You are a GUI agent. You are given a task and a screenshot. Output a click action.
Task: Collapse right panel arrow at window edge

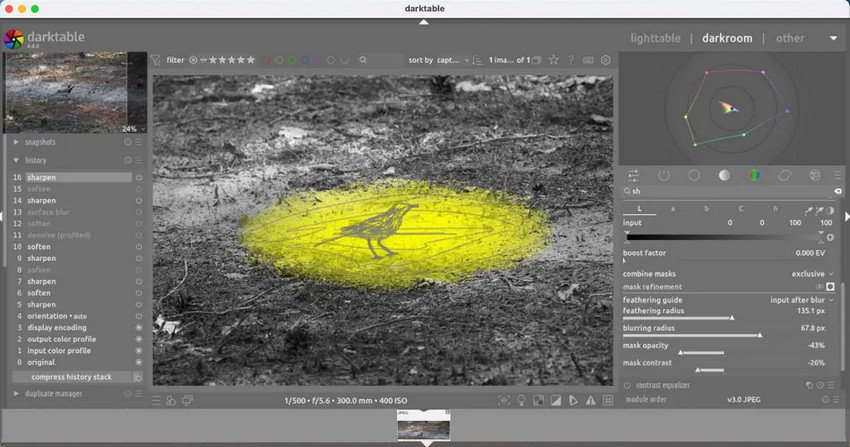(847, 217)
